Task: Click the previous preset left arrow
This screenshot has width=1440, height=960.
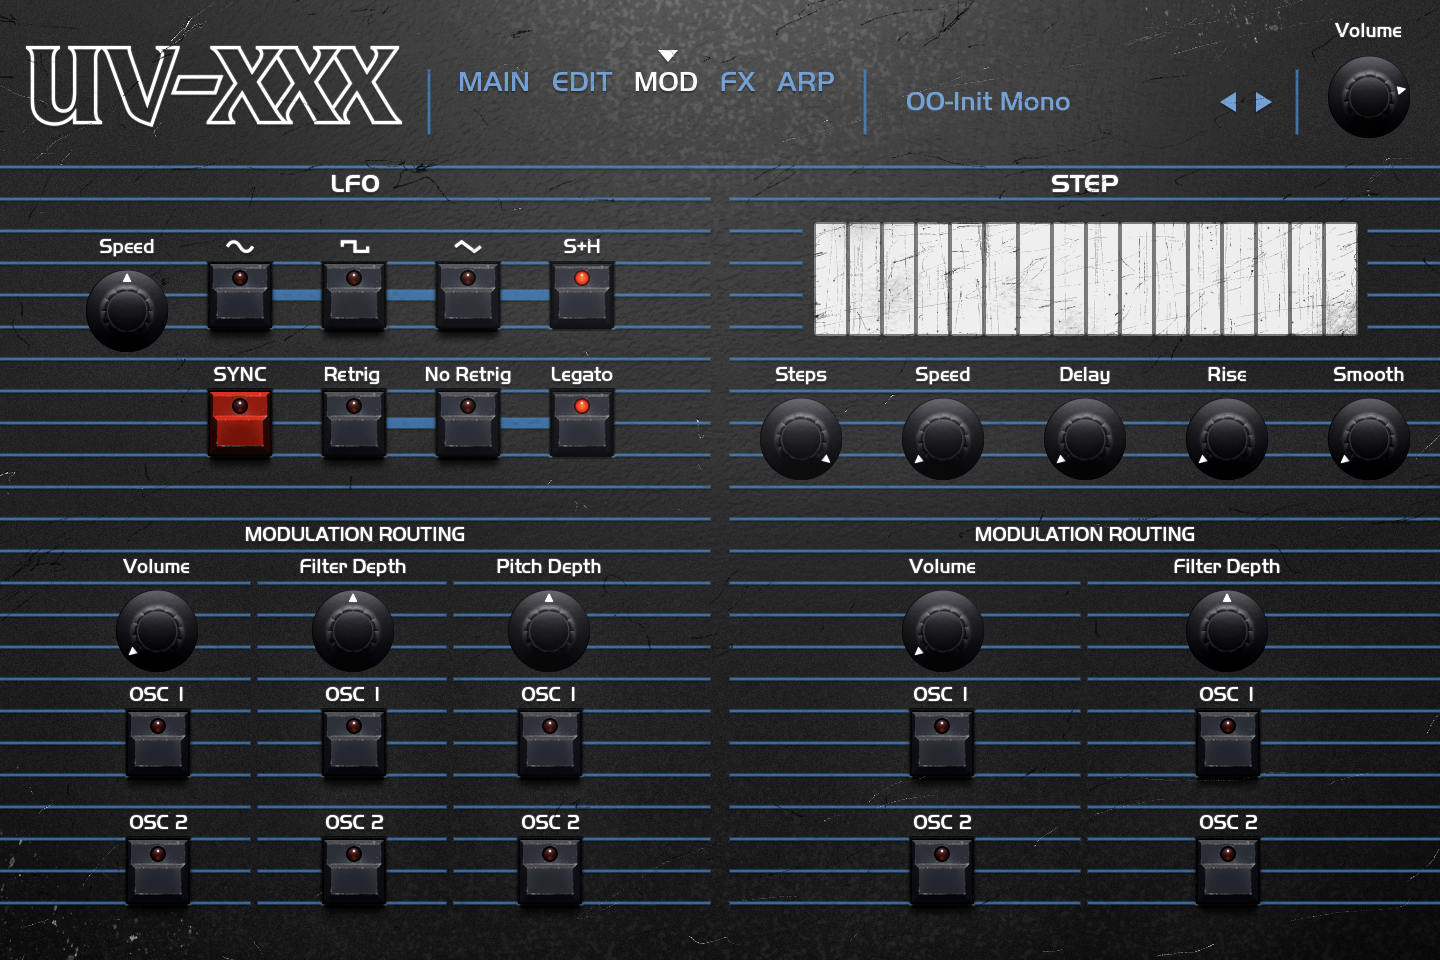Action: coord(1228,102)
